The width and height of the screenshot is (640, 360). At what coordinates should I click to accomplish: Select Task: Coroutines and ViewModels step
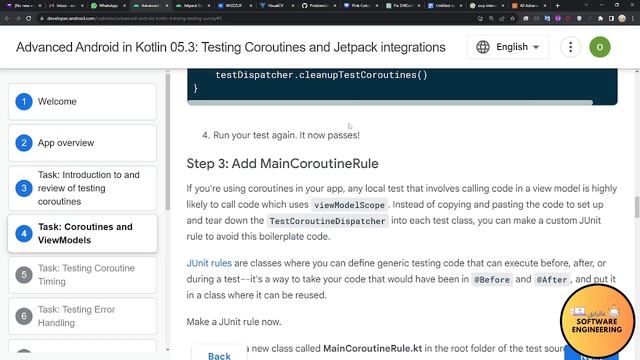(x=82, y=233)
